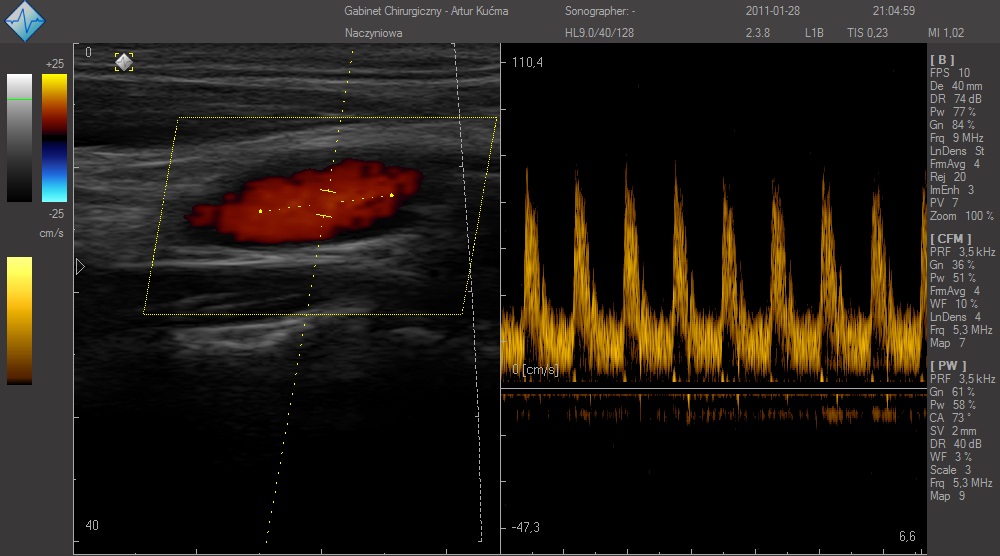Viewport: 1000px width, 556px height.
Task: Click the 6,6 time scale value
Action: click(908, 536)
